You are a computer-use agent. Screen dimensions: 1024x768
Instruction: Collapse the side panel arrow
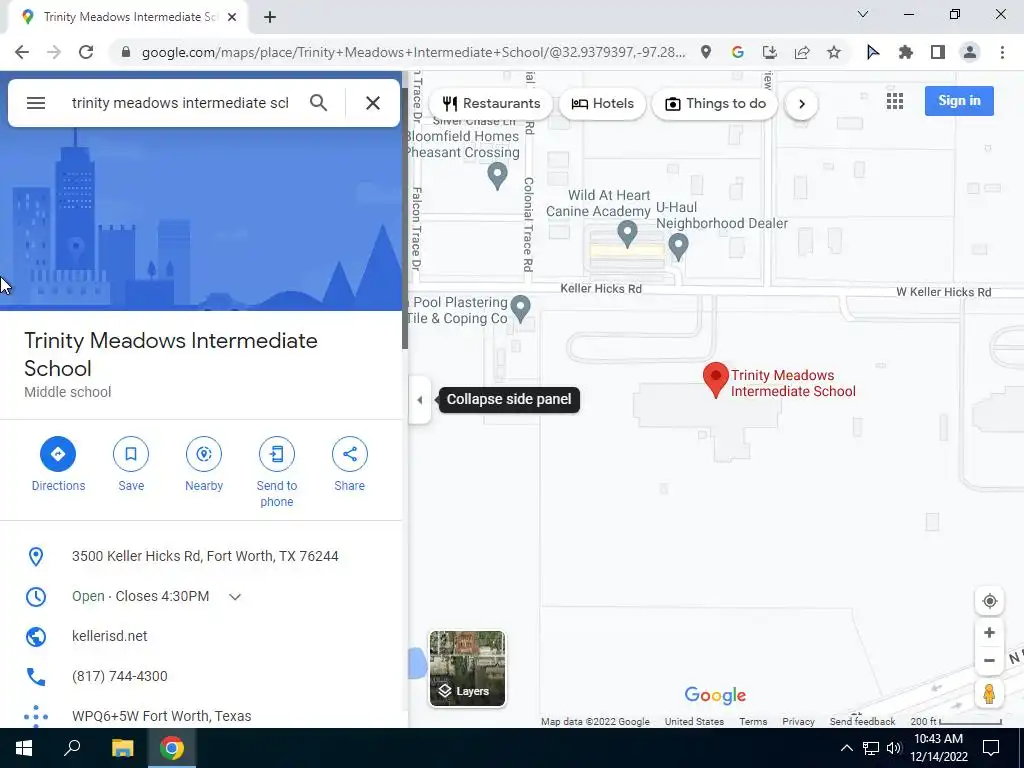click(x=420, y=400)
